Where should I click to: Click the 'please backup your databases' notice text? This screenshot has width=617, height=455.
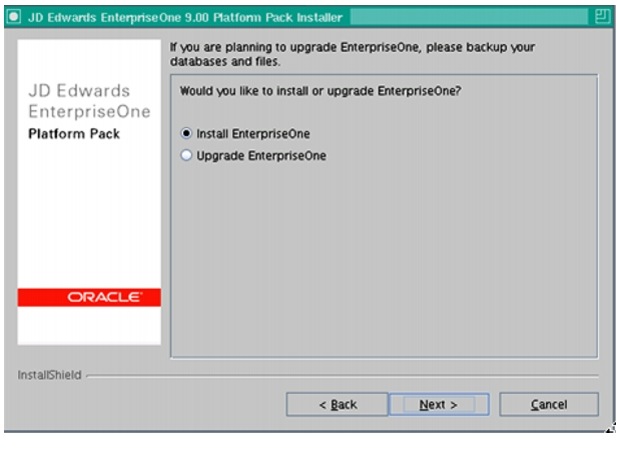click(352, 54)
